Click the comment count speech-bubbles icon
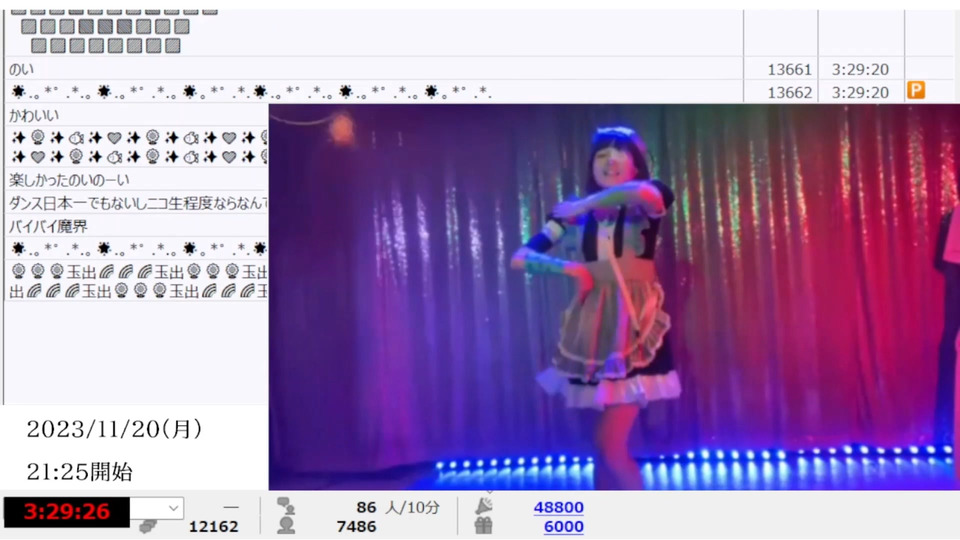Screen dimensions: 960x540 (x=147, y=526)
